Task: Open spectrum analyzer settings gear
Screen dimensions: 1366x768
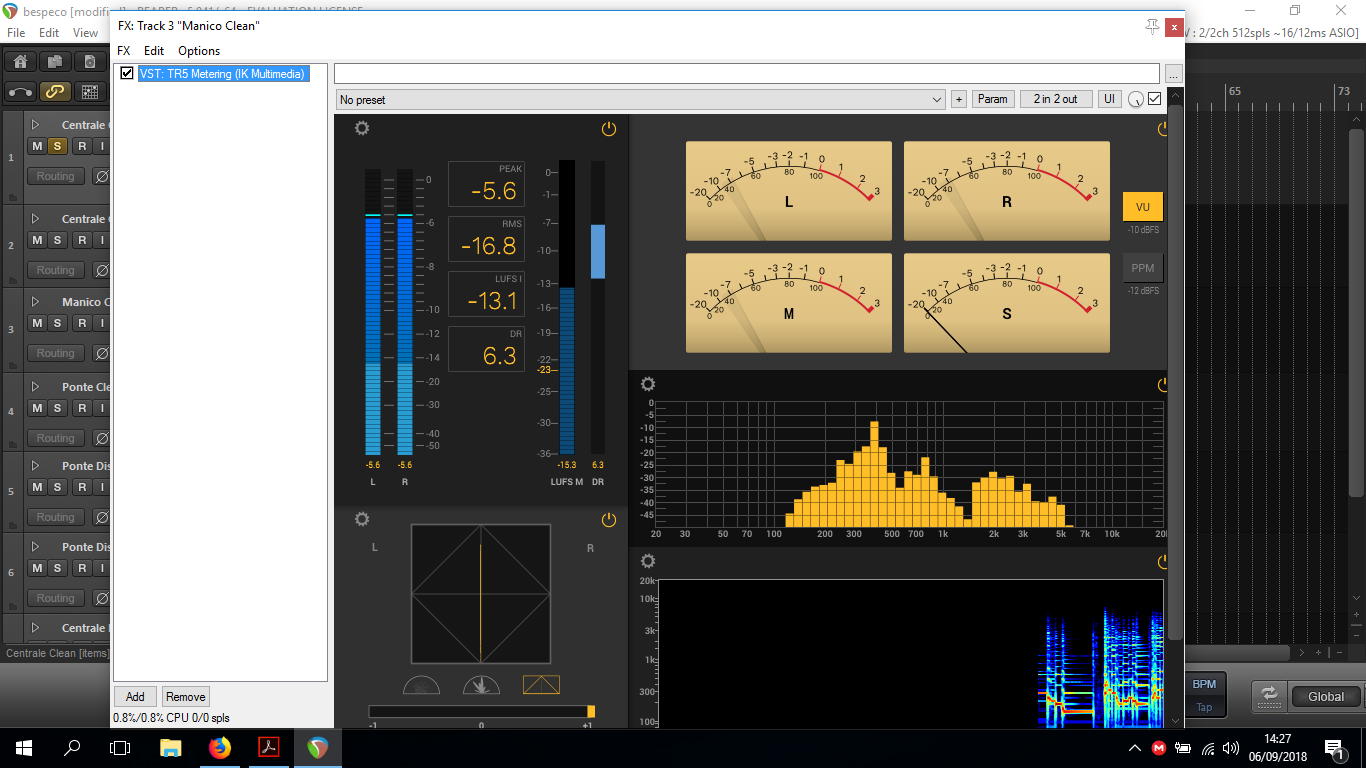Action: [x=648, y=384]
